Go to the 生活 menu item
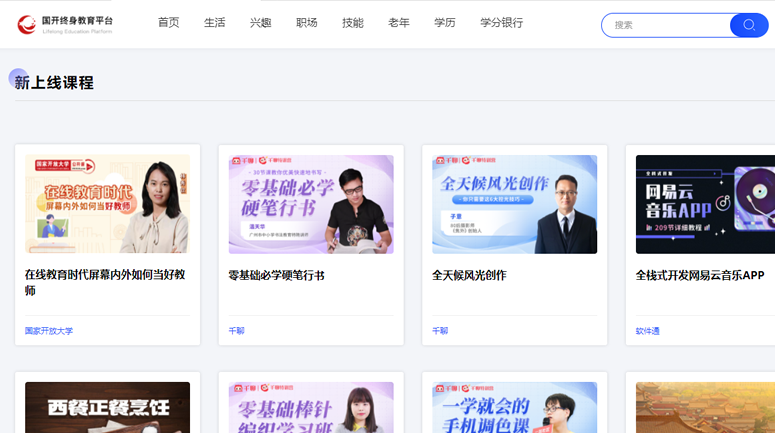 (214, 23)
